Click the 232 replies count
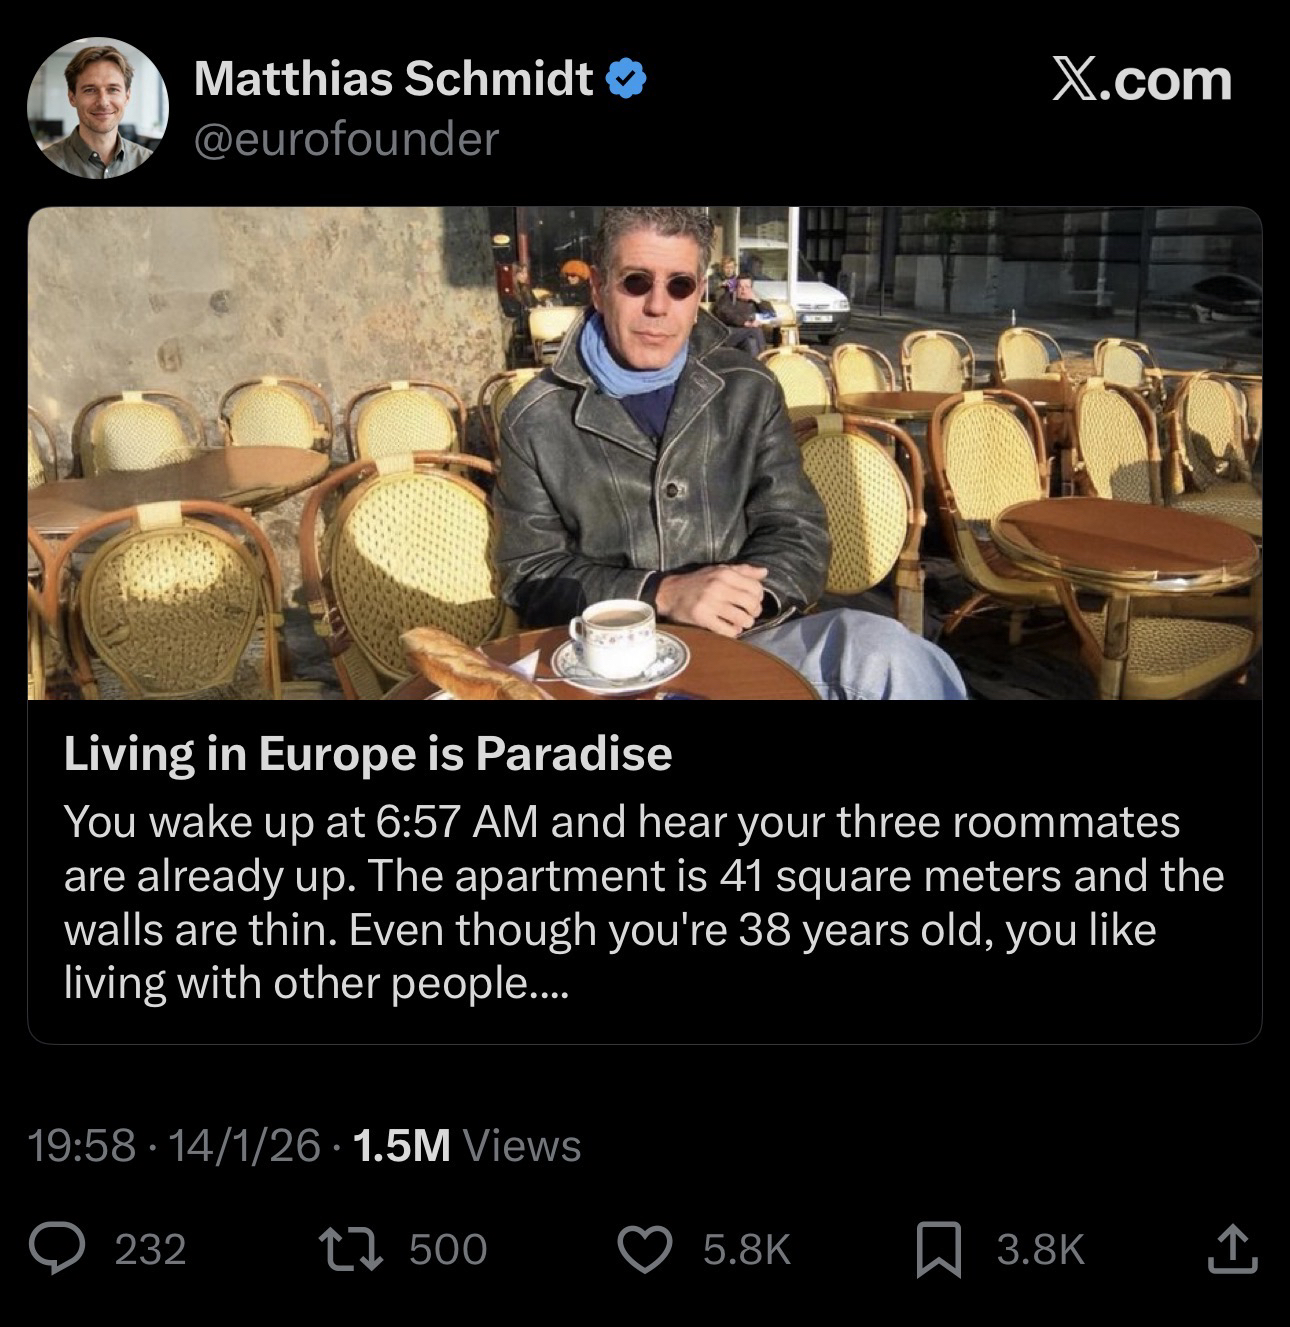The height and width of the screenshot is (1327, 1290). tap(150, 1250)
